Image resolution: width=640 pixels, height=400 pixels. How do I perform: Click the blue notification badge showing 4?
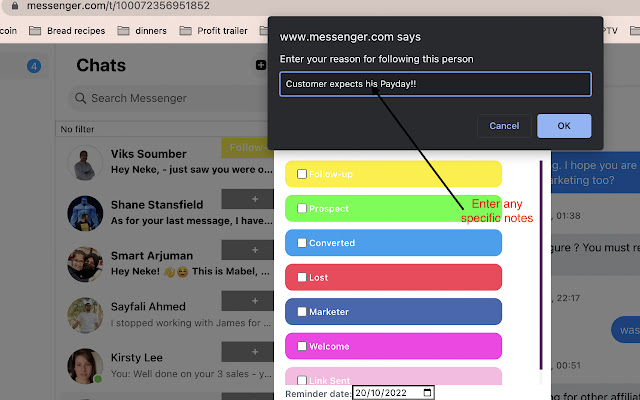point(34,66)
